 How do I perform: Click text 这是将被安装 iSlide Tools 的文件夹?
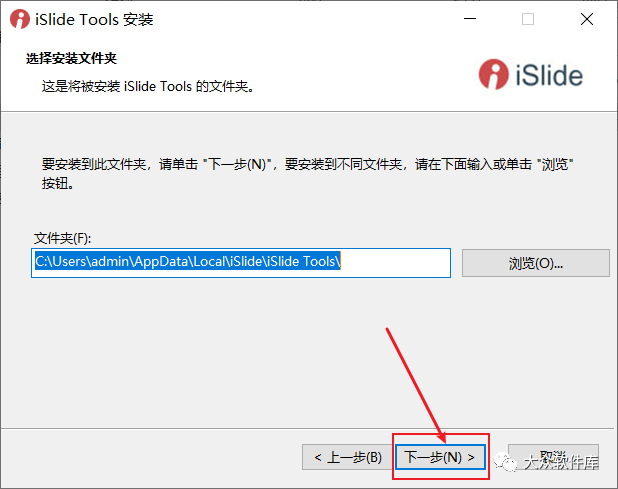pos(148,86)
